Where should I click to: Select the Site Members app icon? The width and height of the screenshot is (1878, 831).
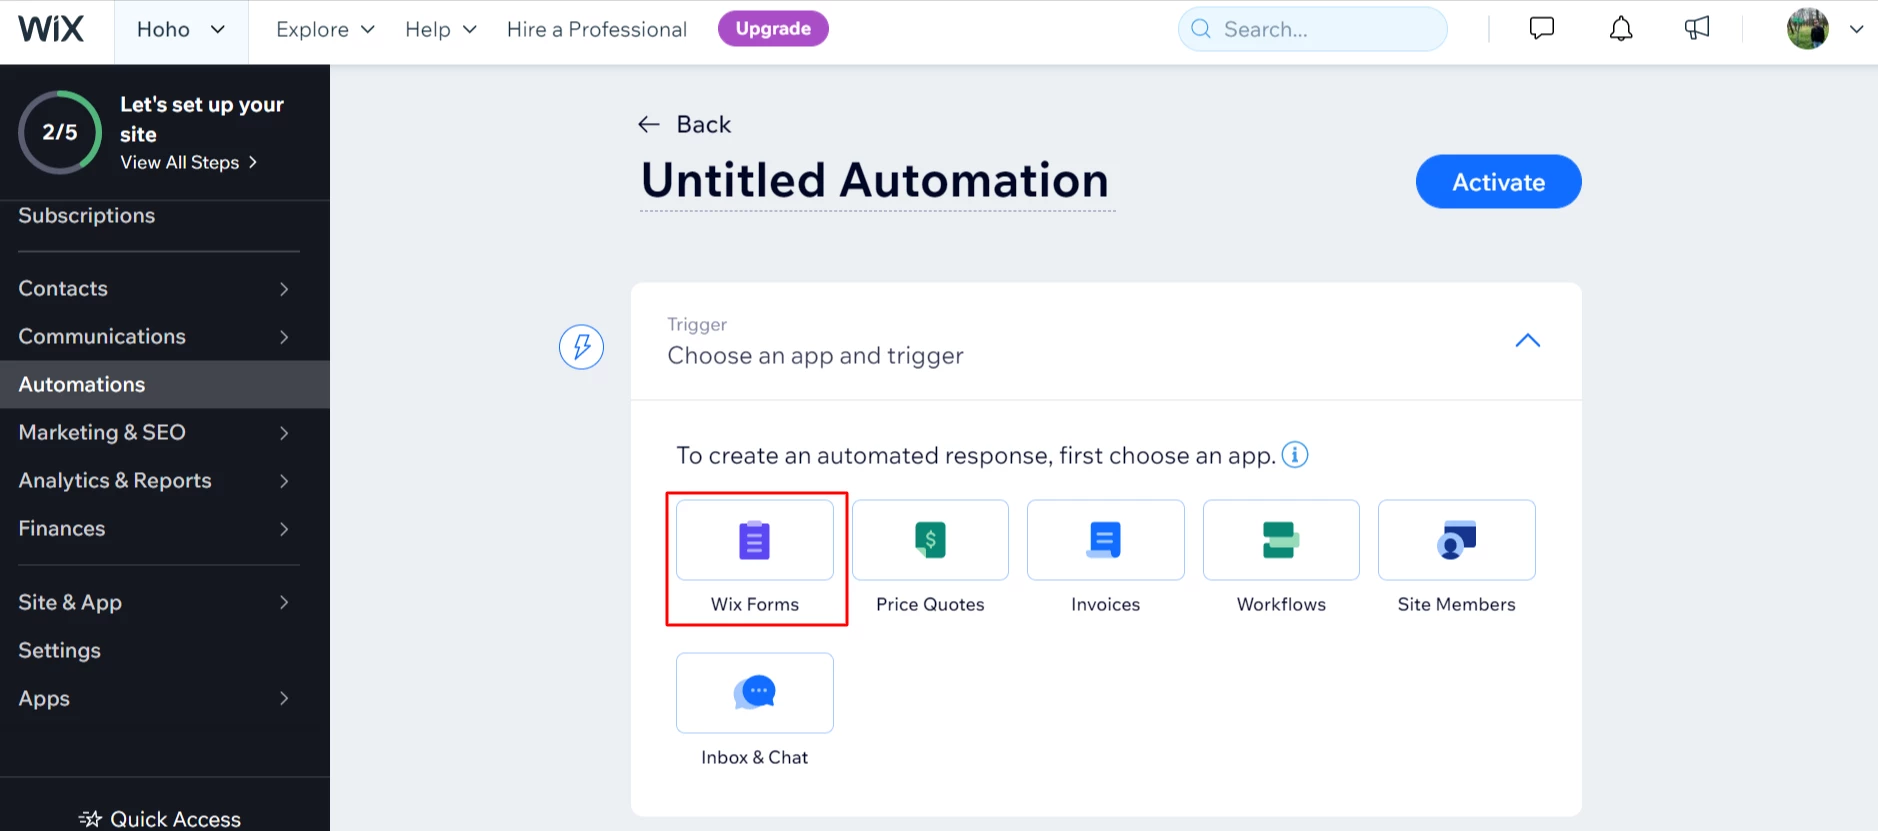click(1457, 540)
